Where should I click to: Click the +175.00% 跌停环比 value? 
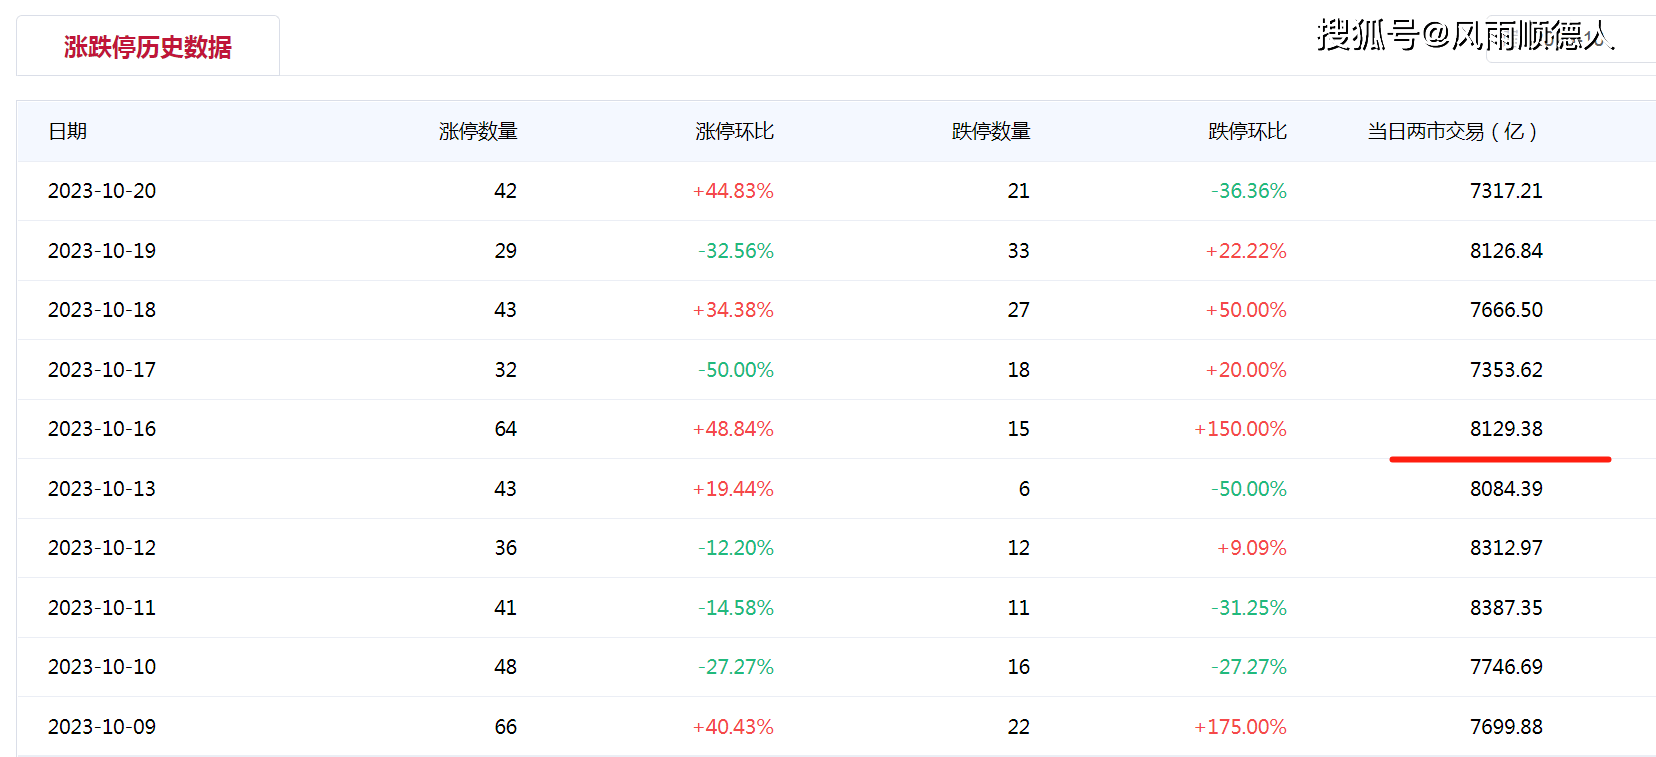1240,727
